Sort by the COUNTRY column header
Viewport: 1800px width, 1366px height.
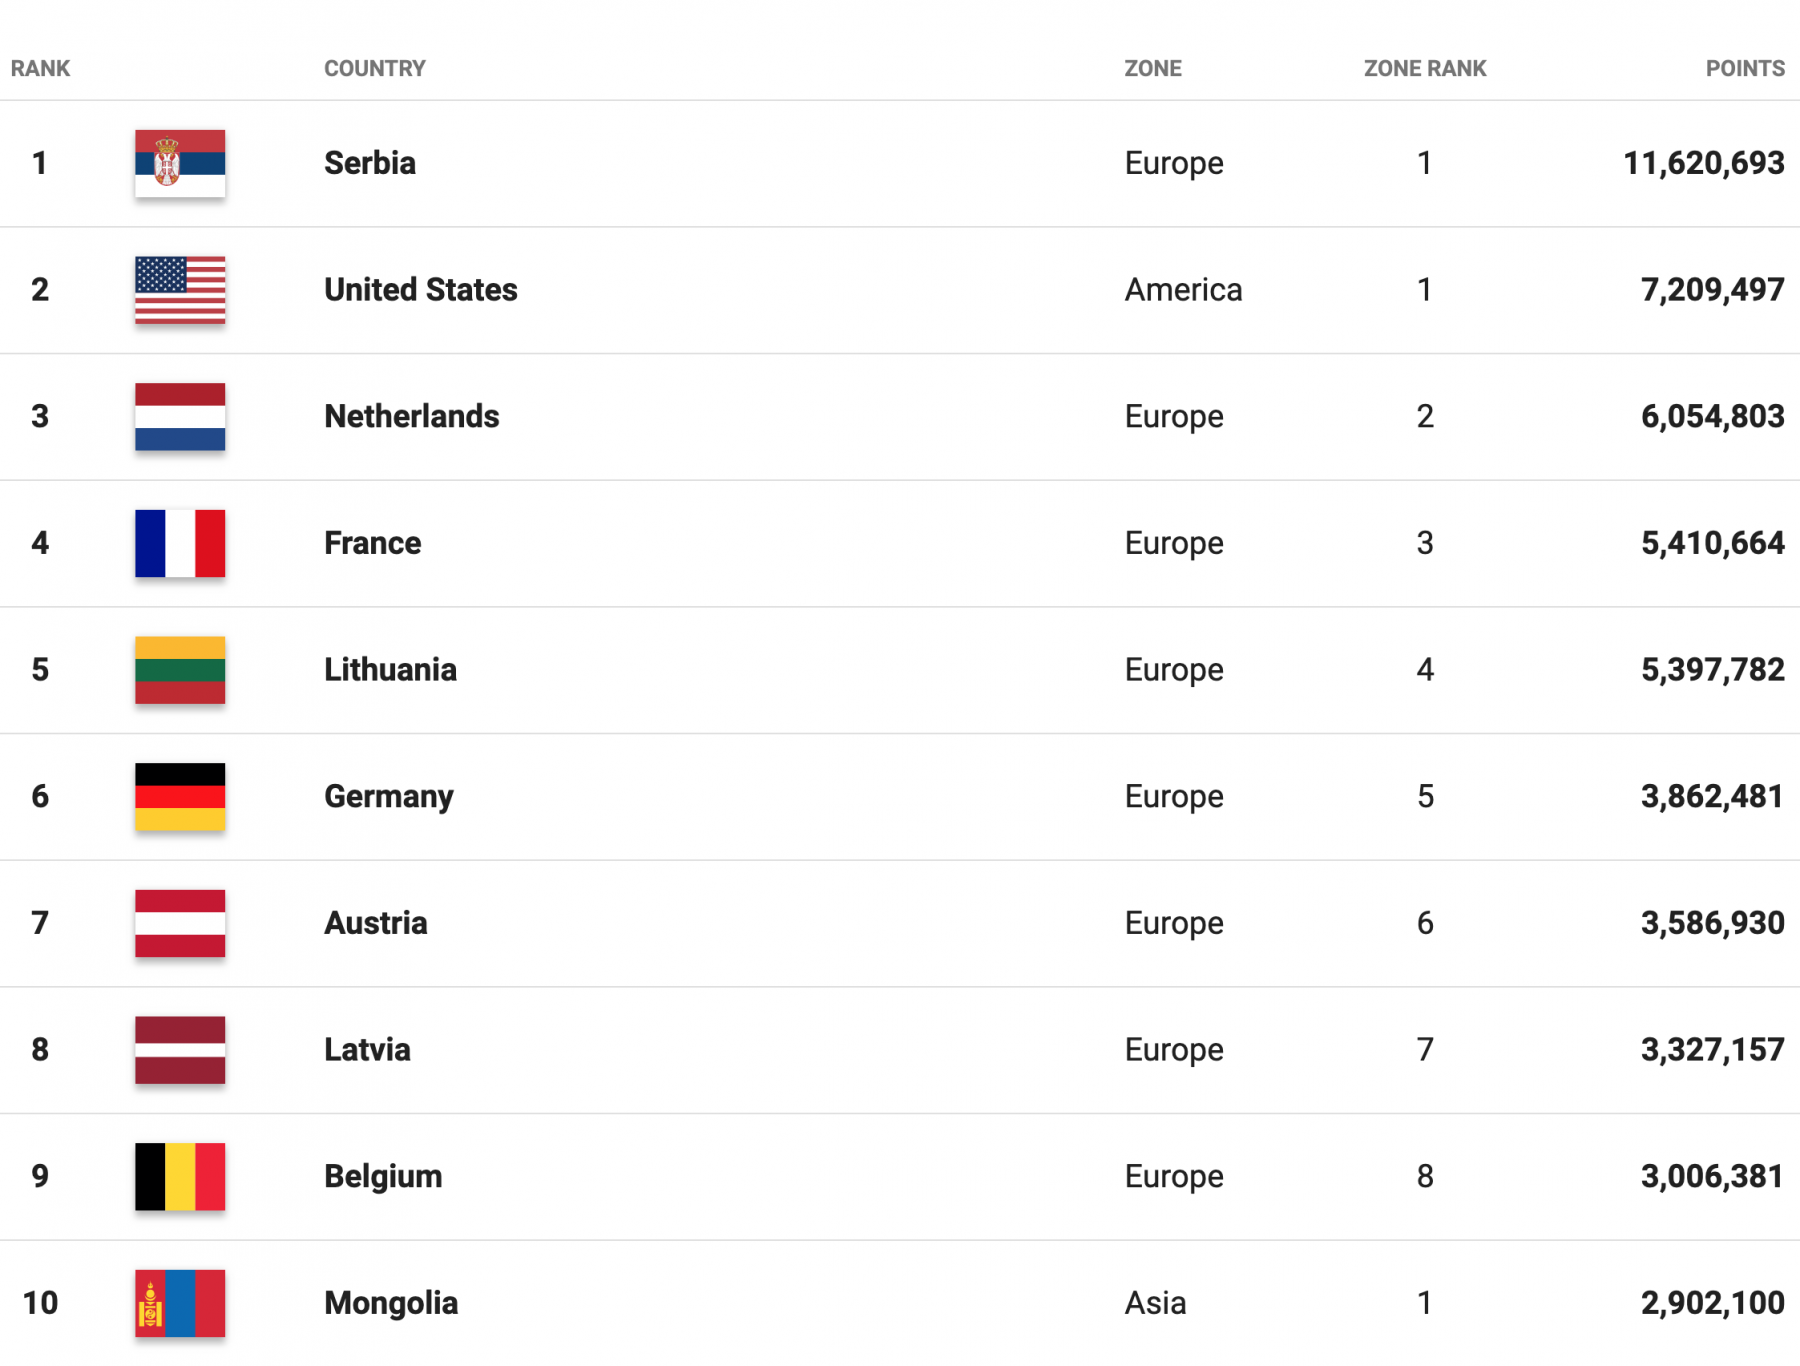point(375,69)
